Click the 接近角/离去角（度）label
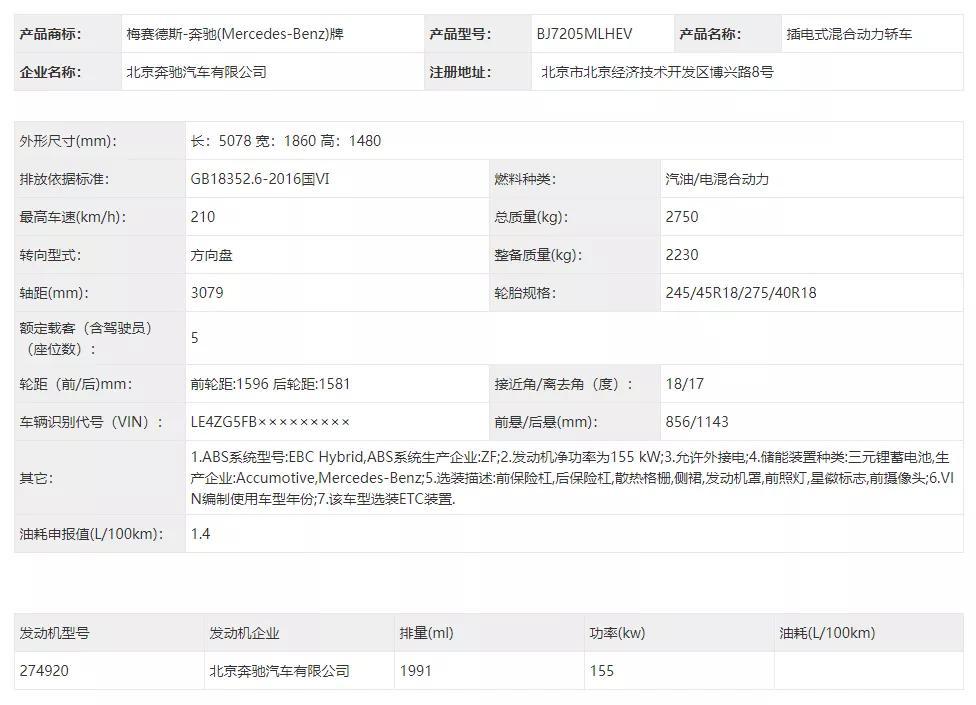Image resolution: width=976 pixels, height=705 pixels. [563, 384]
